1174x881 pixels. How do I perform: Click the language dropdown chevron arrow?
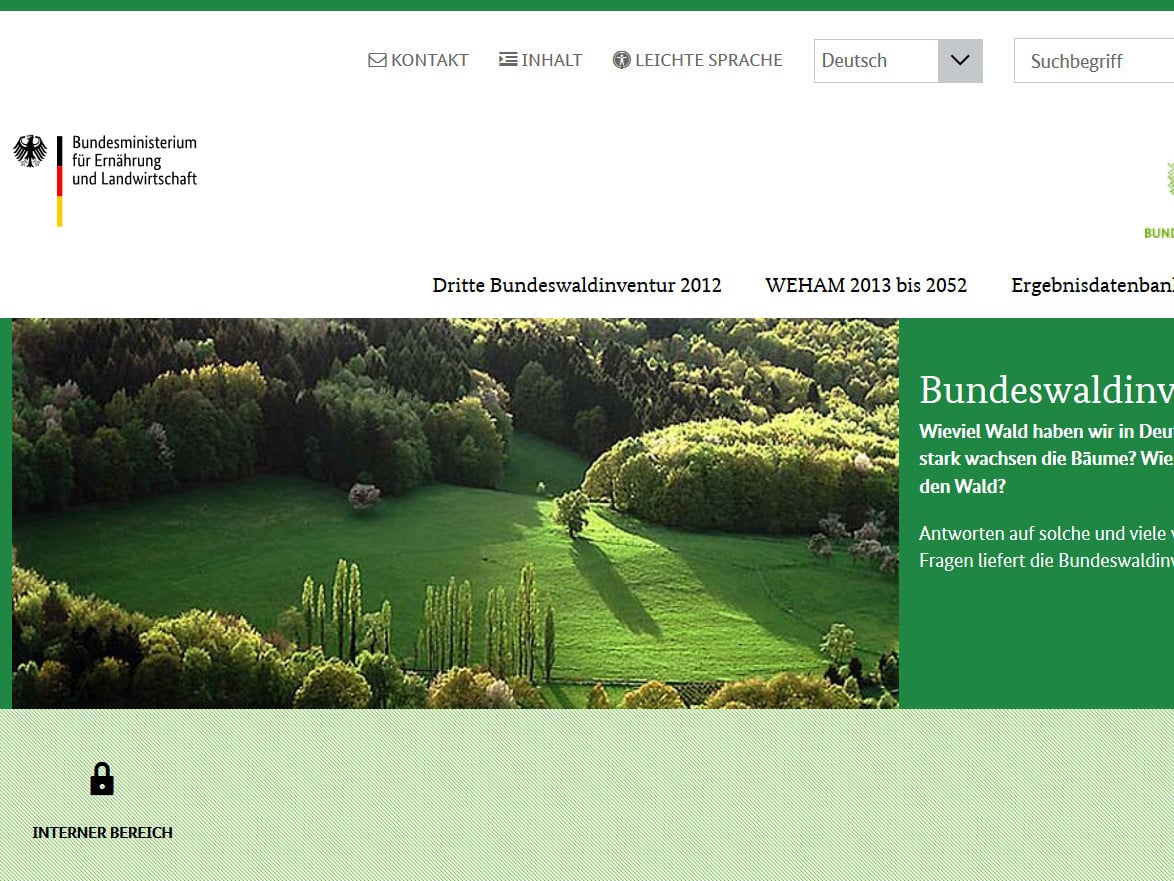click(960, 61)
